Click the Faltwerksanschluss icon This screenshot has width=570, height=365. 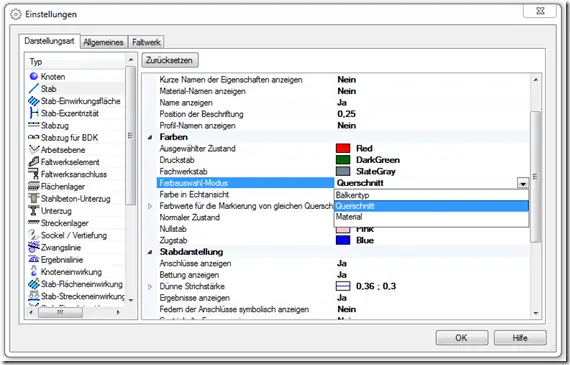pyautogui.click(x=34, y=174)
